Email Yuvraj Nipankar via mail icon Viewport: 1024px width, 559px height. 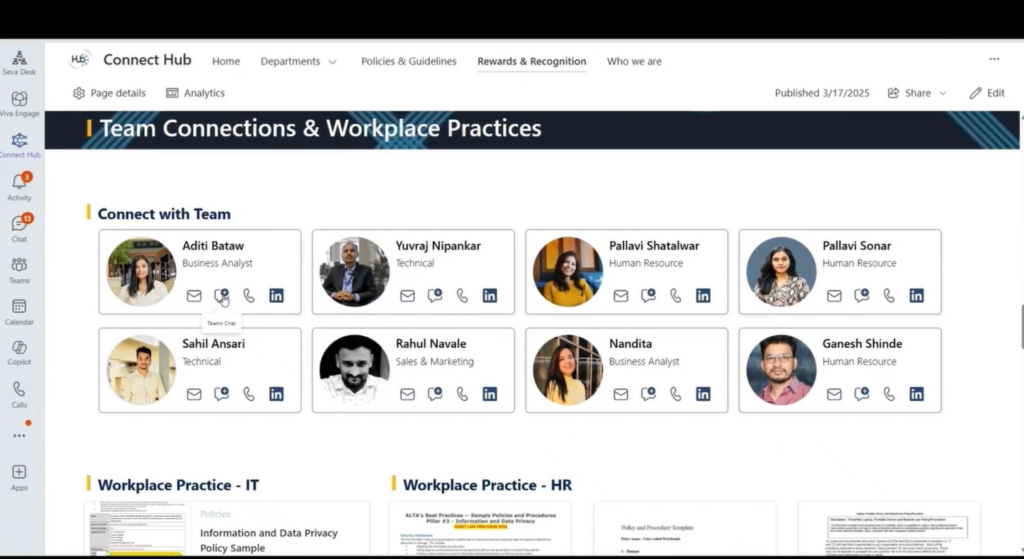(408, 296)
